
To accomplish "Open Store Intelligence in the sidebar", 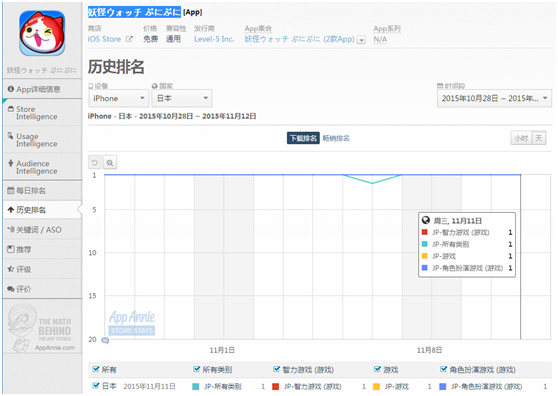I will [42, 113].
